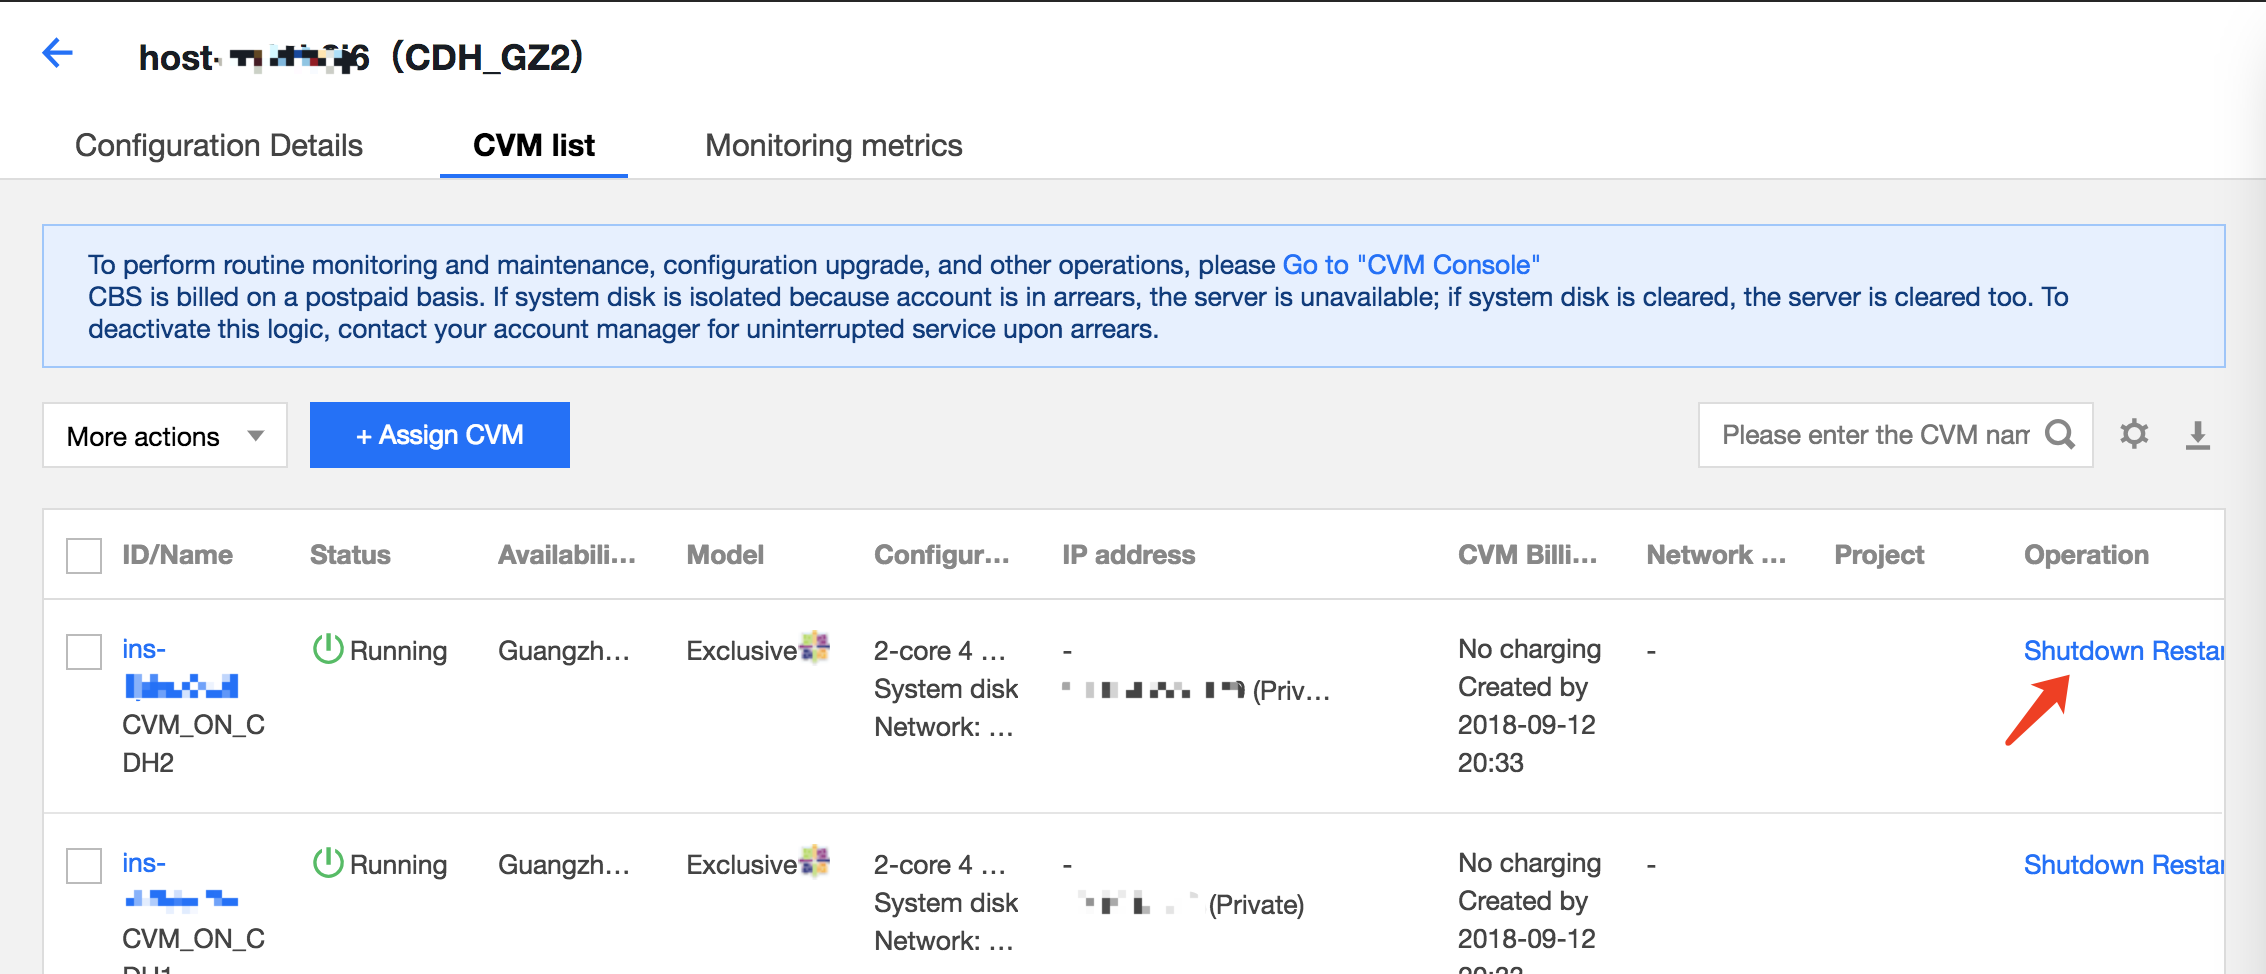
Task: Click the search magnifier icon
Action: [x=2060, y=435]
